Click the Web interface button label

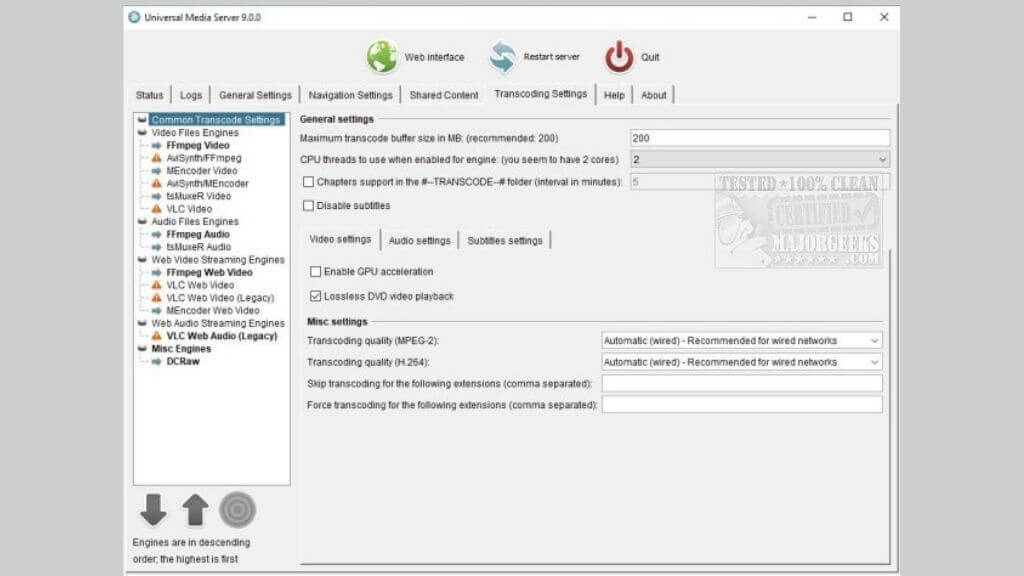pyautogui.click(x=434, y=57)
